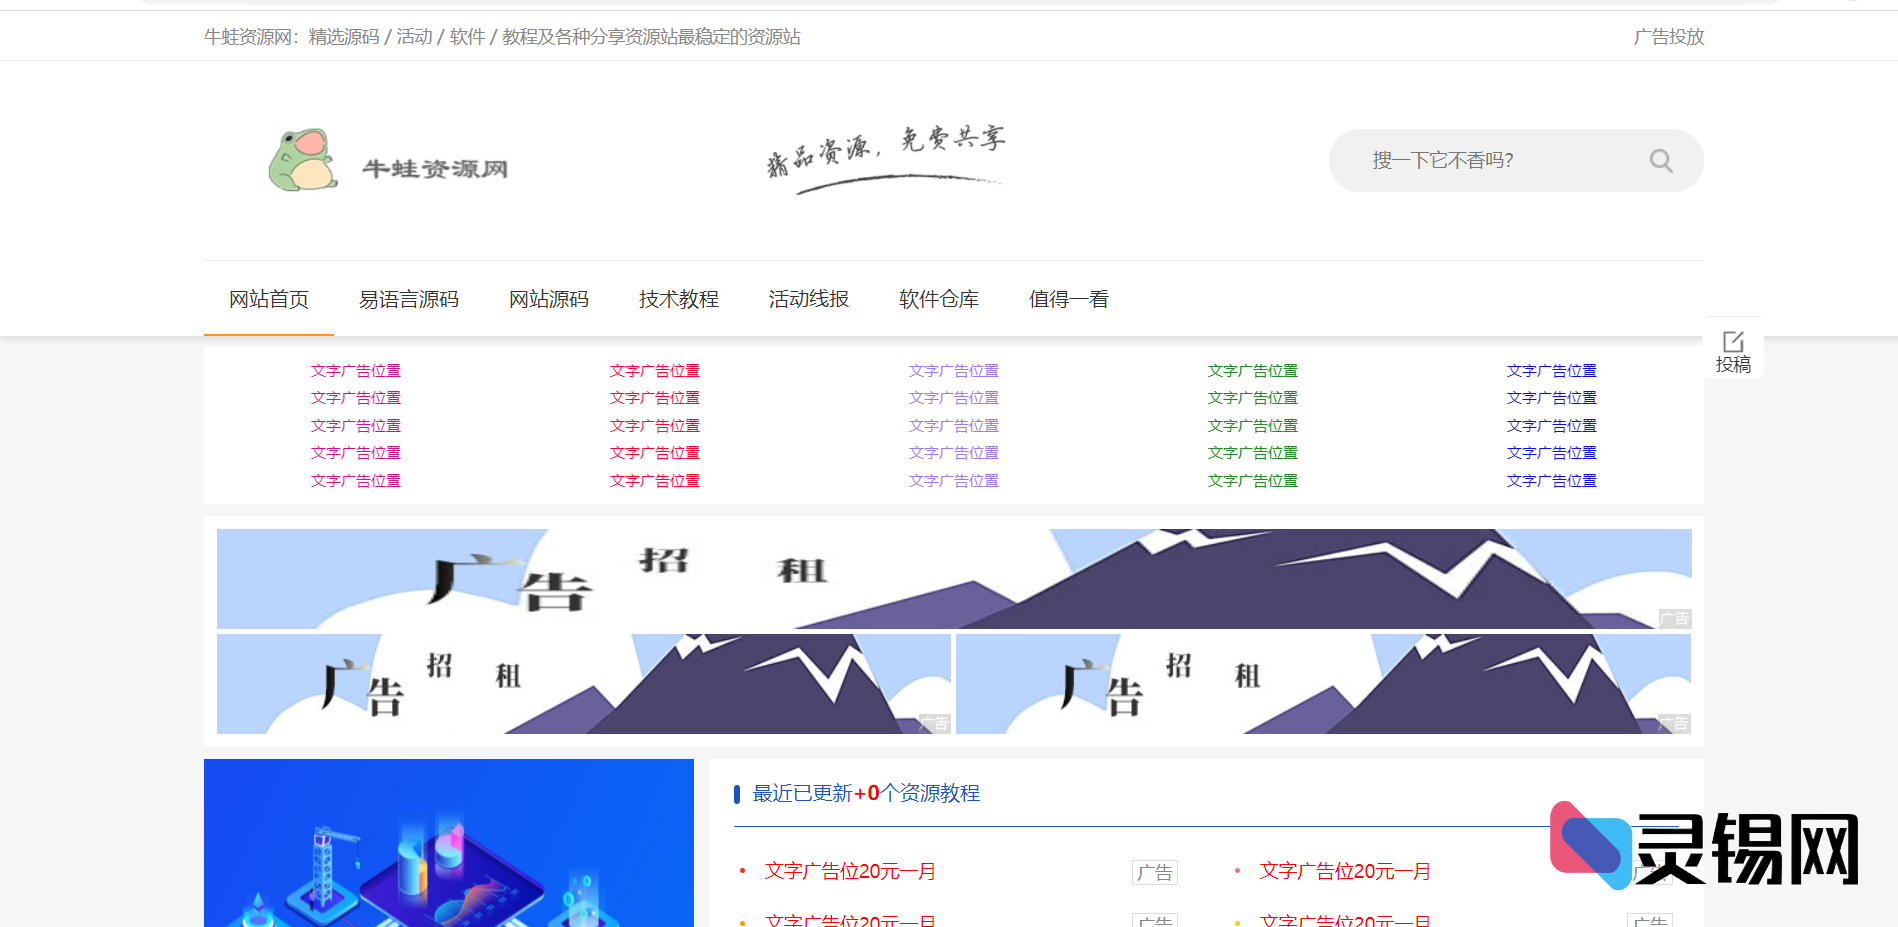Open the 值得一看 section
This screenshot has width=1898, height=927.
pos(1068,299)
